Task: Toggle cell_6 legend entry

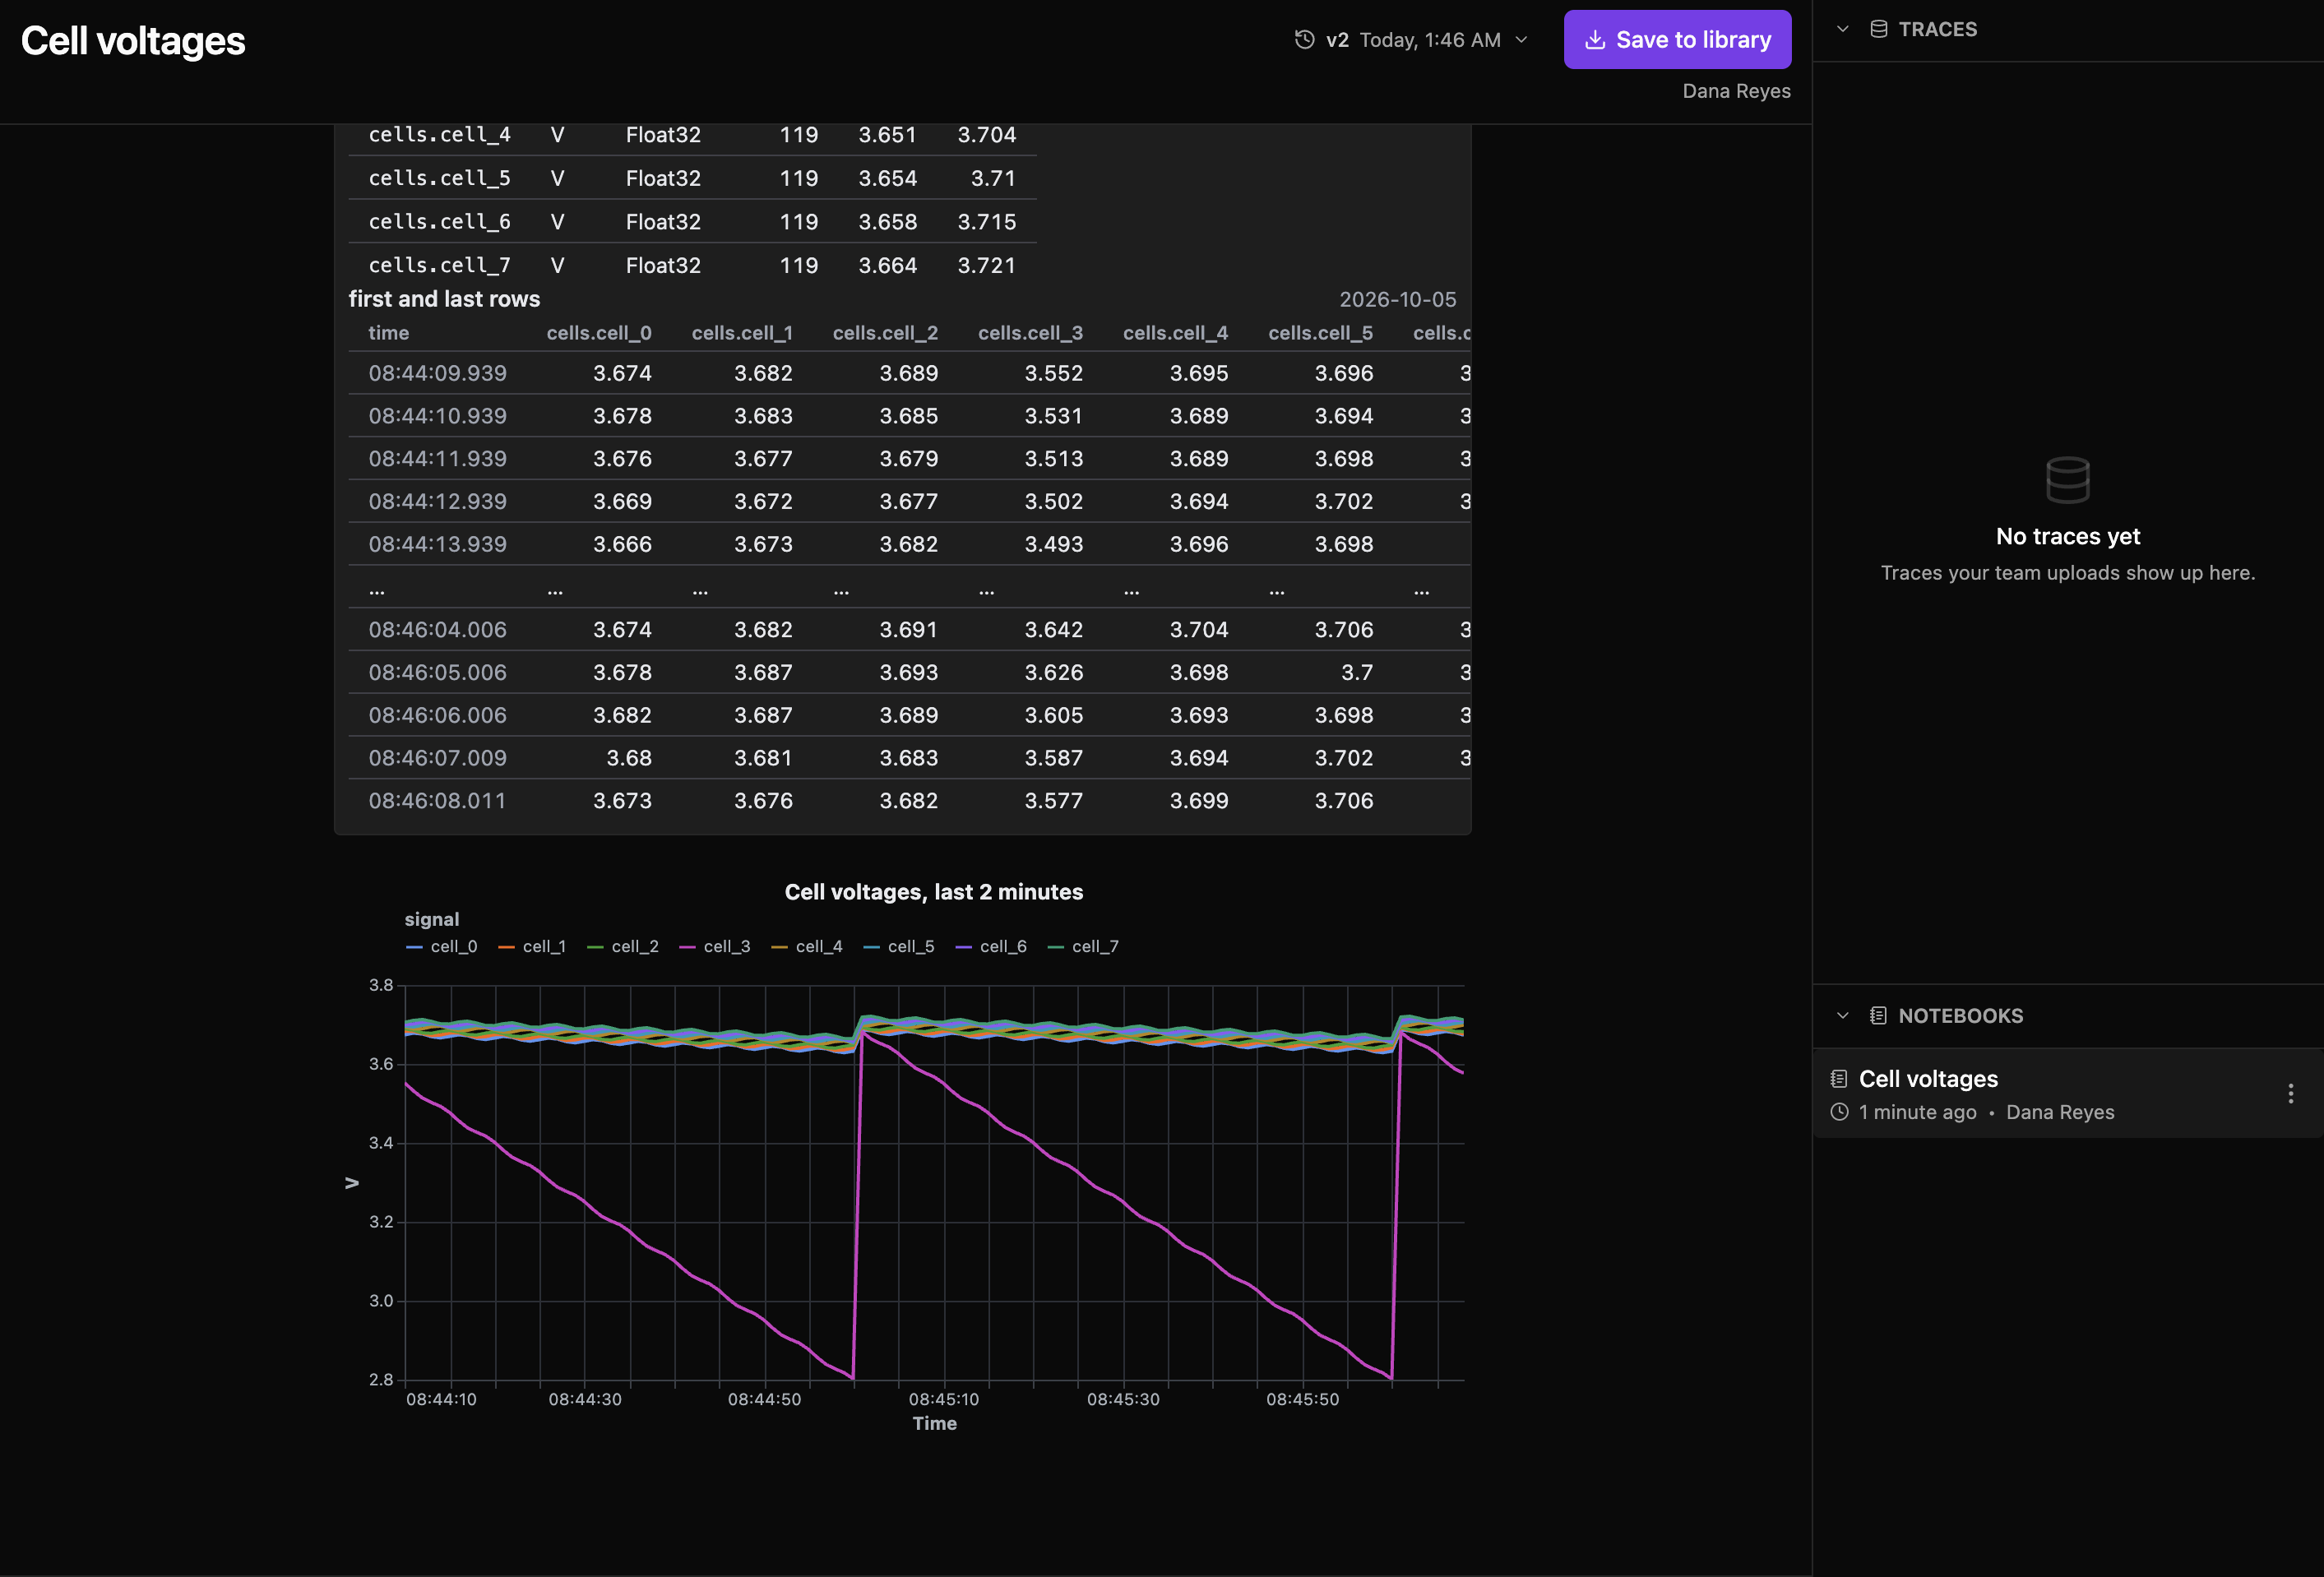Action: pyautogui.click(x=990, y=947)
